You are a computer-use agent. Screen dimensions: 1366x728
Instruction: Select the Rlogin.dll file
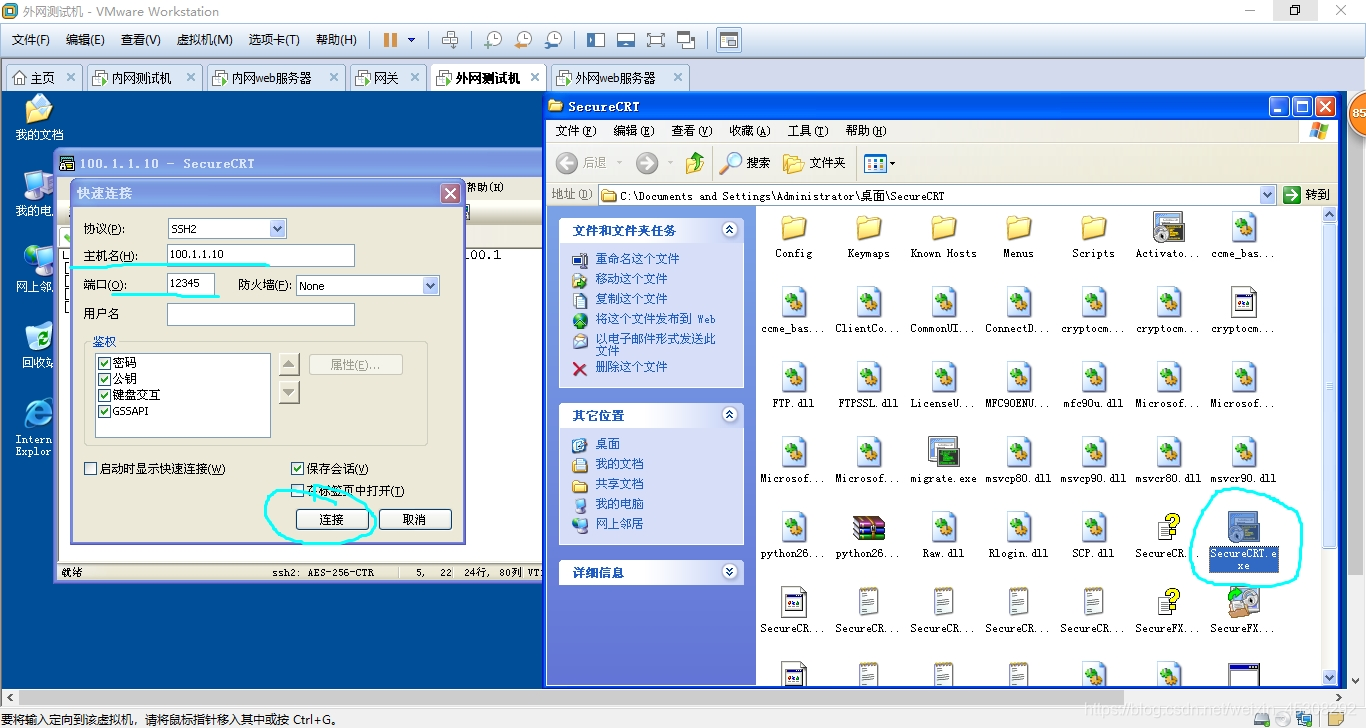click(x=1018, y=536)
